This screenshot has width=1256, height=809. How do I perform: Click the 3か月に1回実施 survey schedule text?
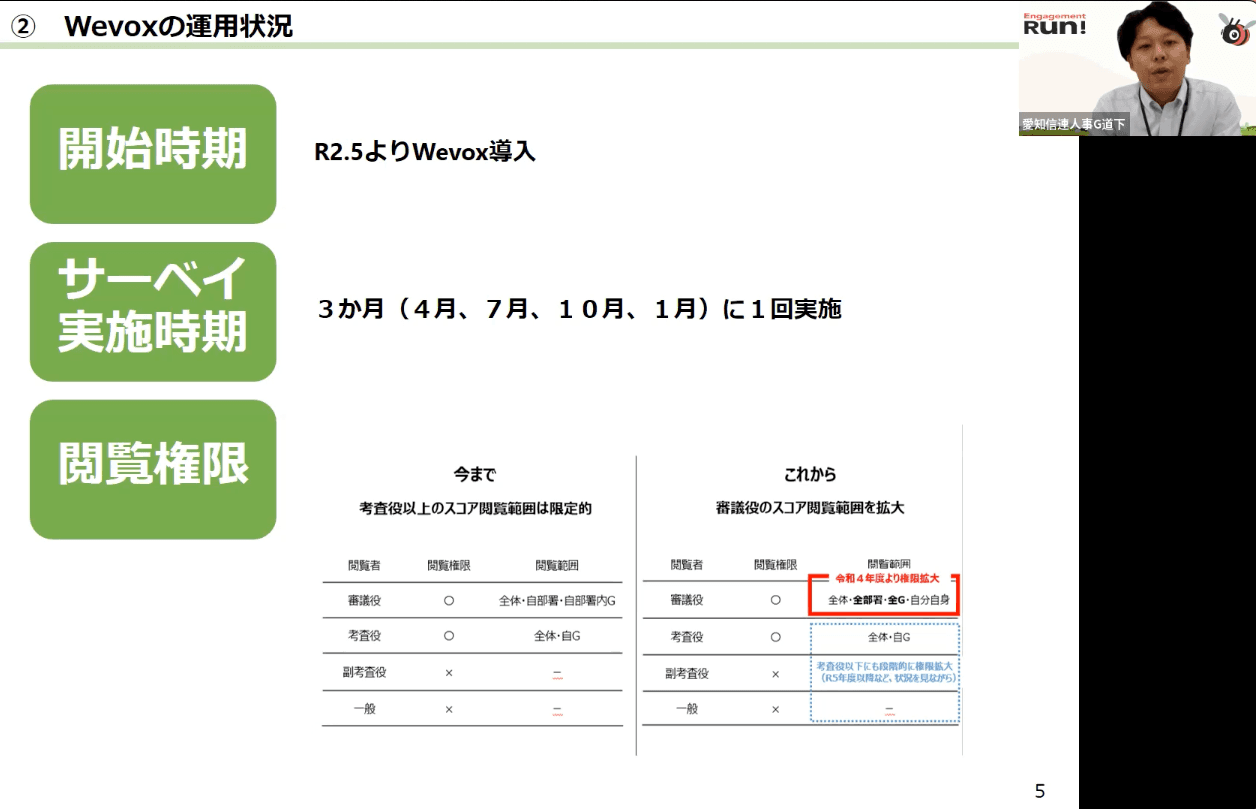[579, 309]
